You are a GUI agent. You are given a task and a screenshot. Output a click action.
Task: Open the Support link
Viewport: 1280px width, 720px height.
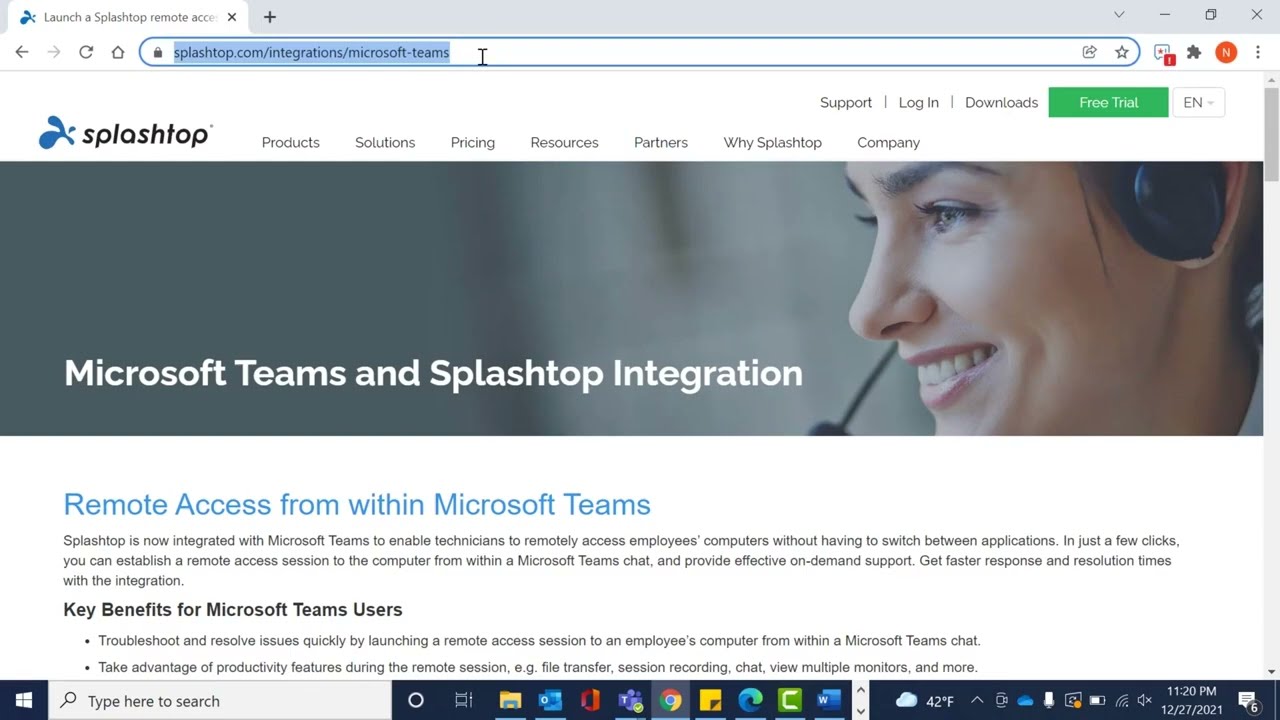[846, 102]
